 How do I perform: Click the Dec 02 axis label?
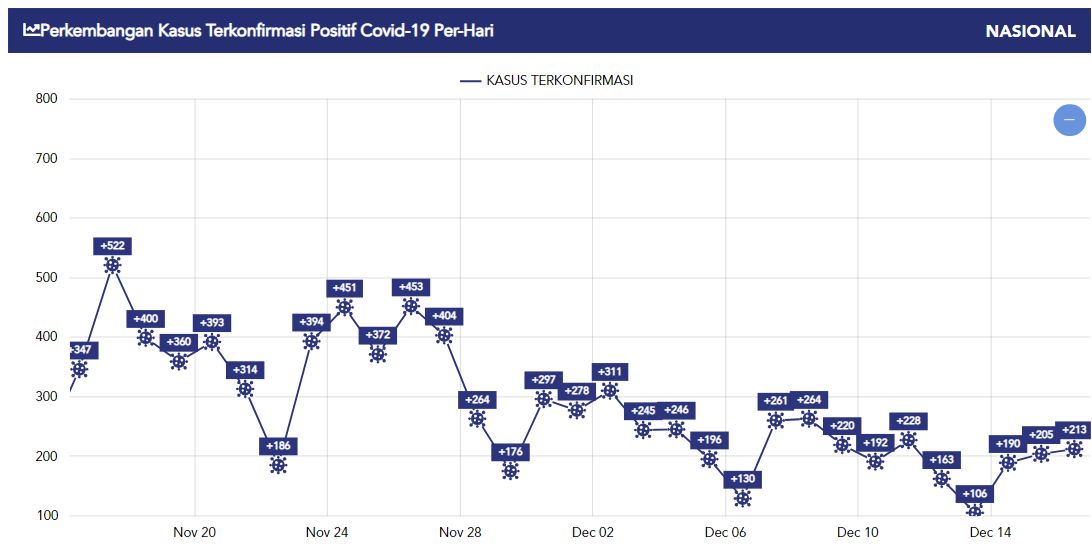(593, 533)
